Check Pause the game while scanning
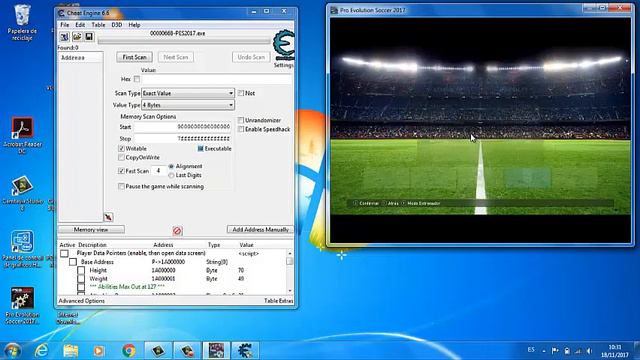Viewport: 640px width, 360px height. [x=121, y=186]
